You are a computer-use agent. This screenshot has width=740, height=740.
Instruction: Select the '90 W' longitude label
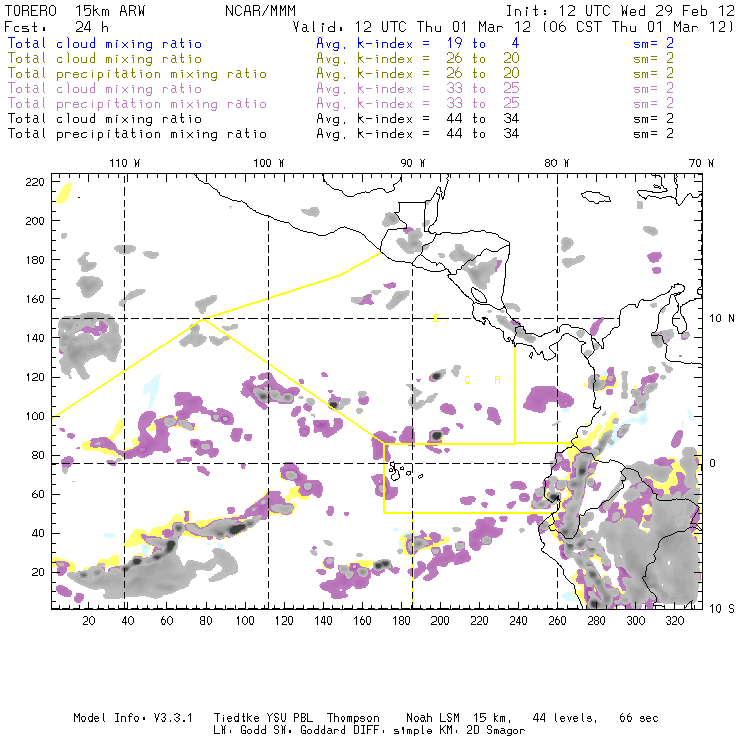click(413, 163)
